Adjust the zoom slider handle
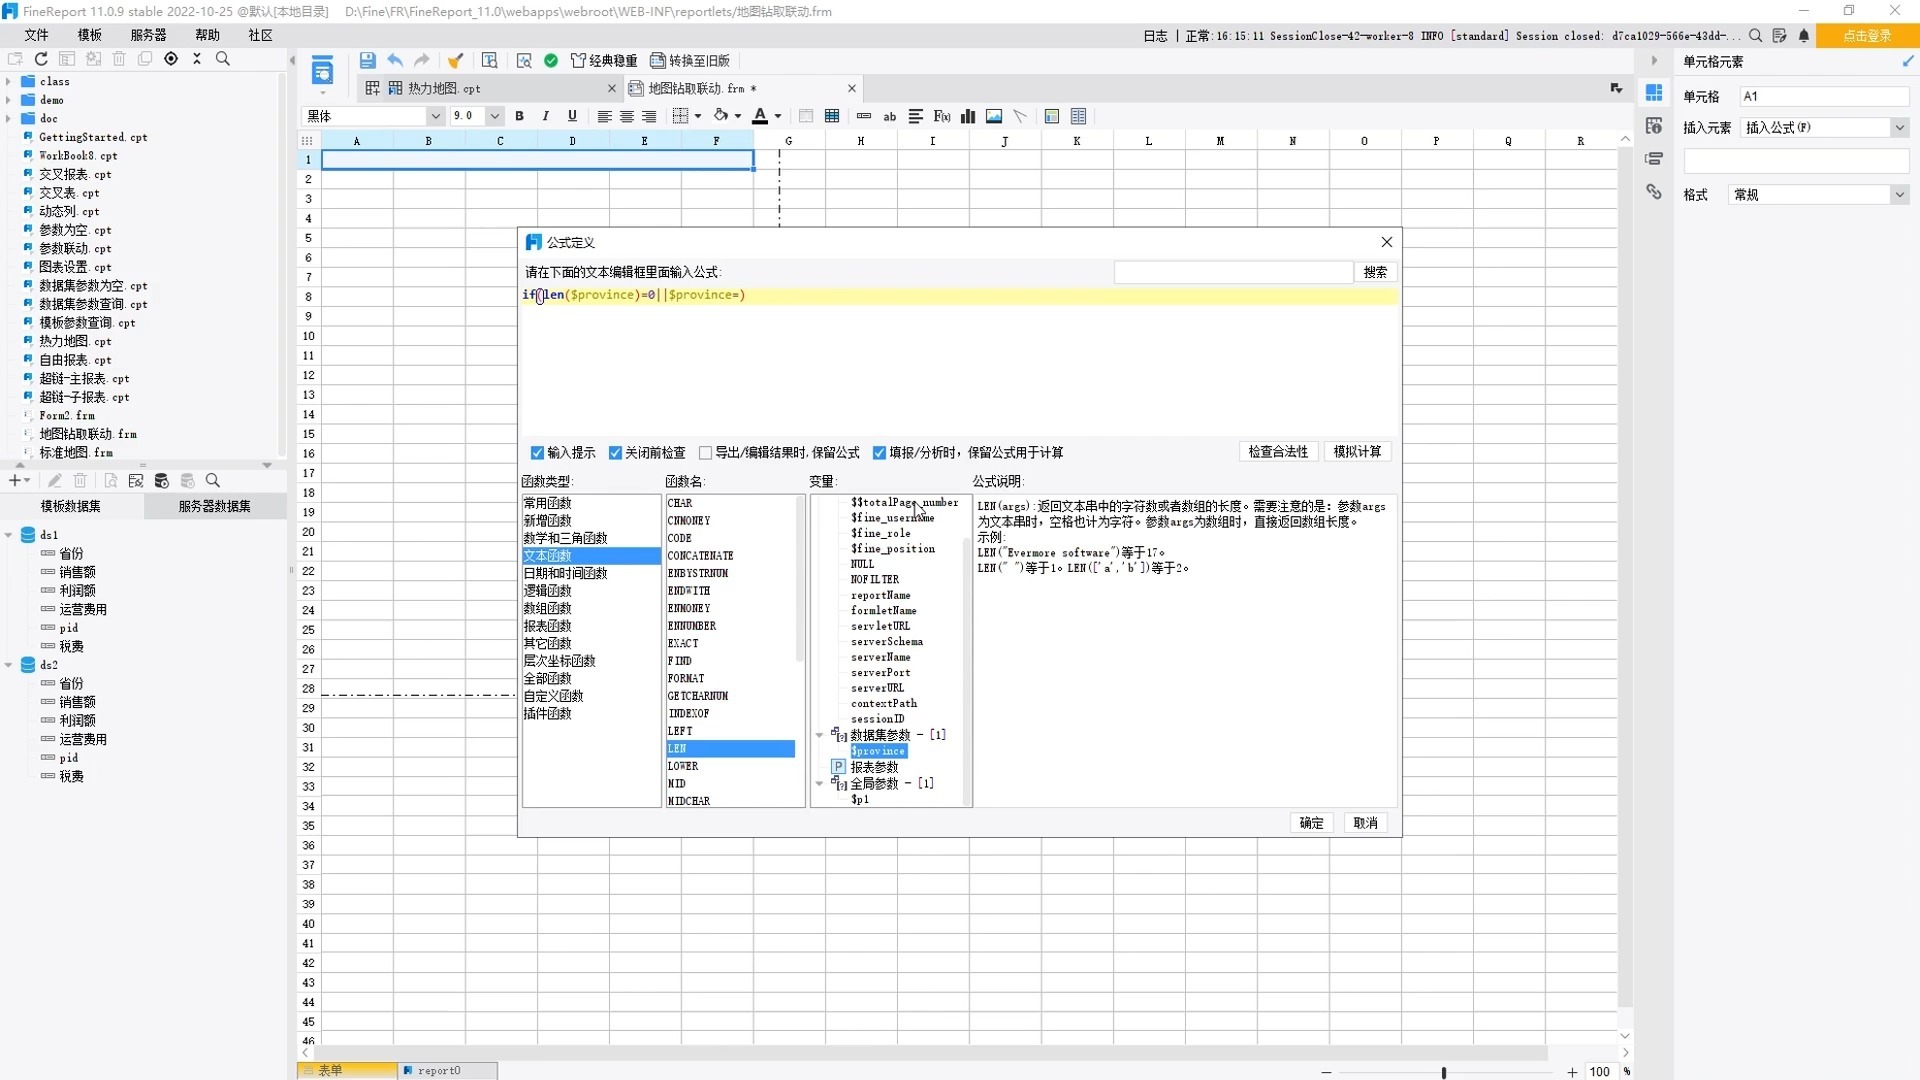This screenshot has height=1080, width=1920. click(1444, 1072)
